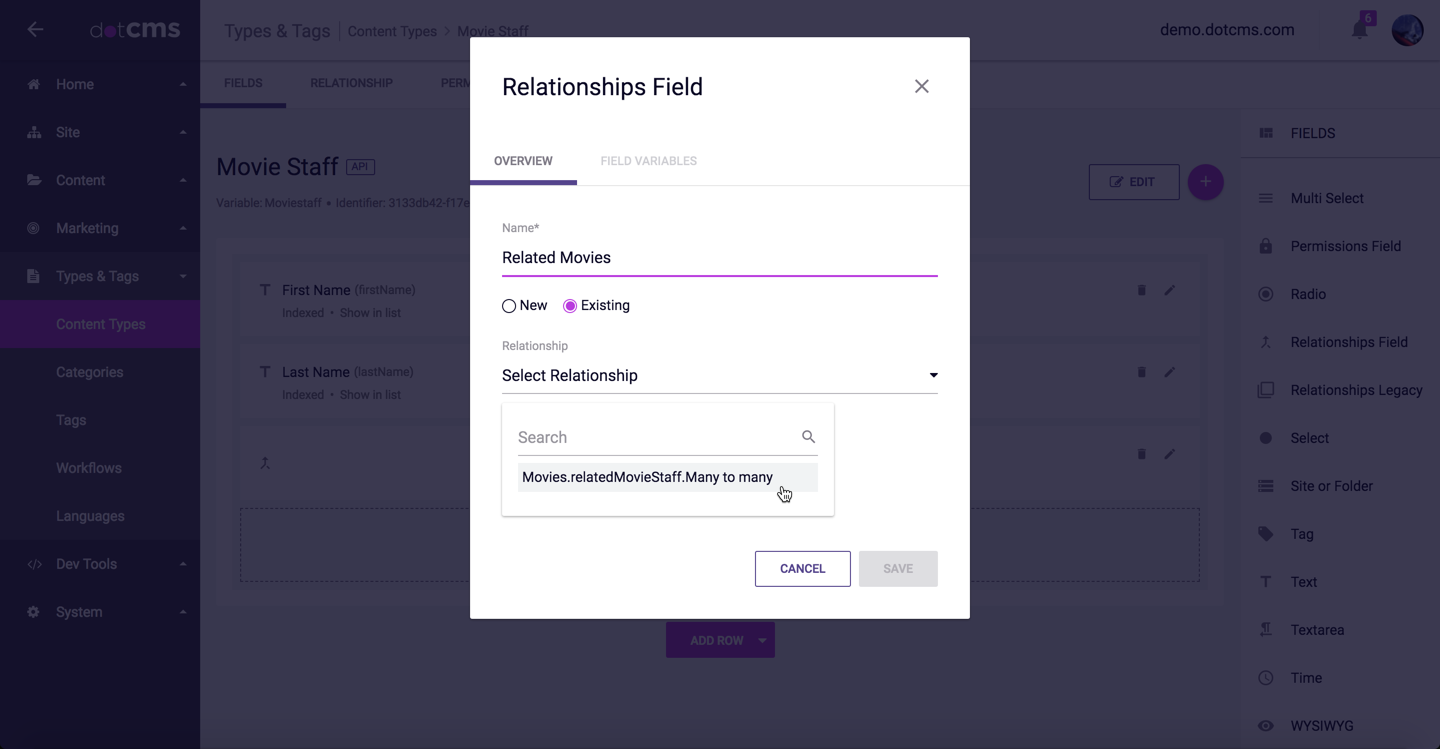Click the purple plus add button
Image resolution: width=1440 pixels, height=749 pixels.
(1205, 182)
